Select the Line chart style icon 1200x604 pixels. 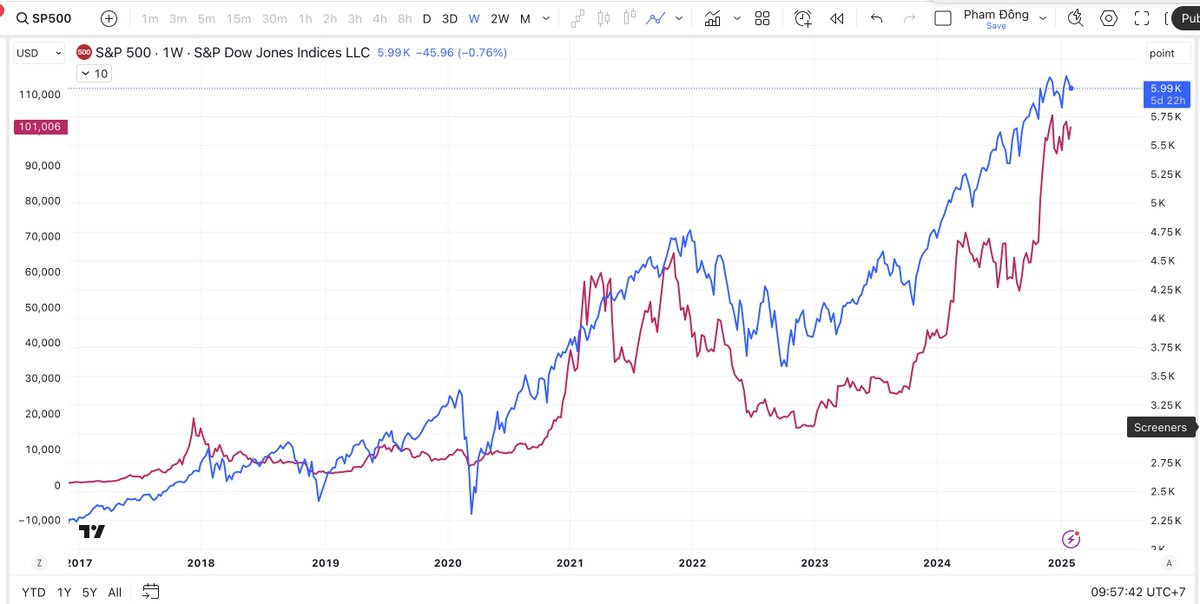pyautogui.click(x=656, y=18)
